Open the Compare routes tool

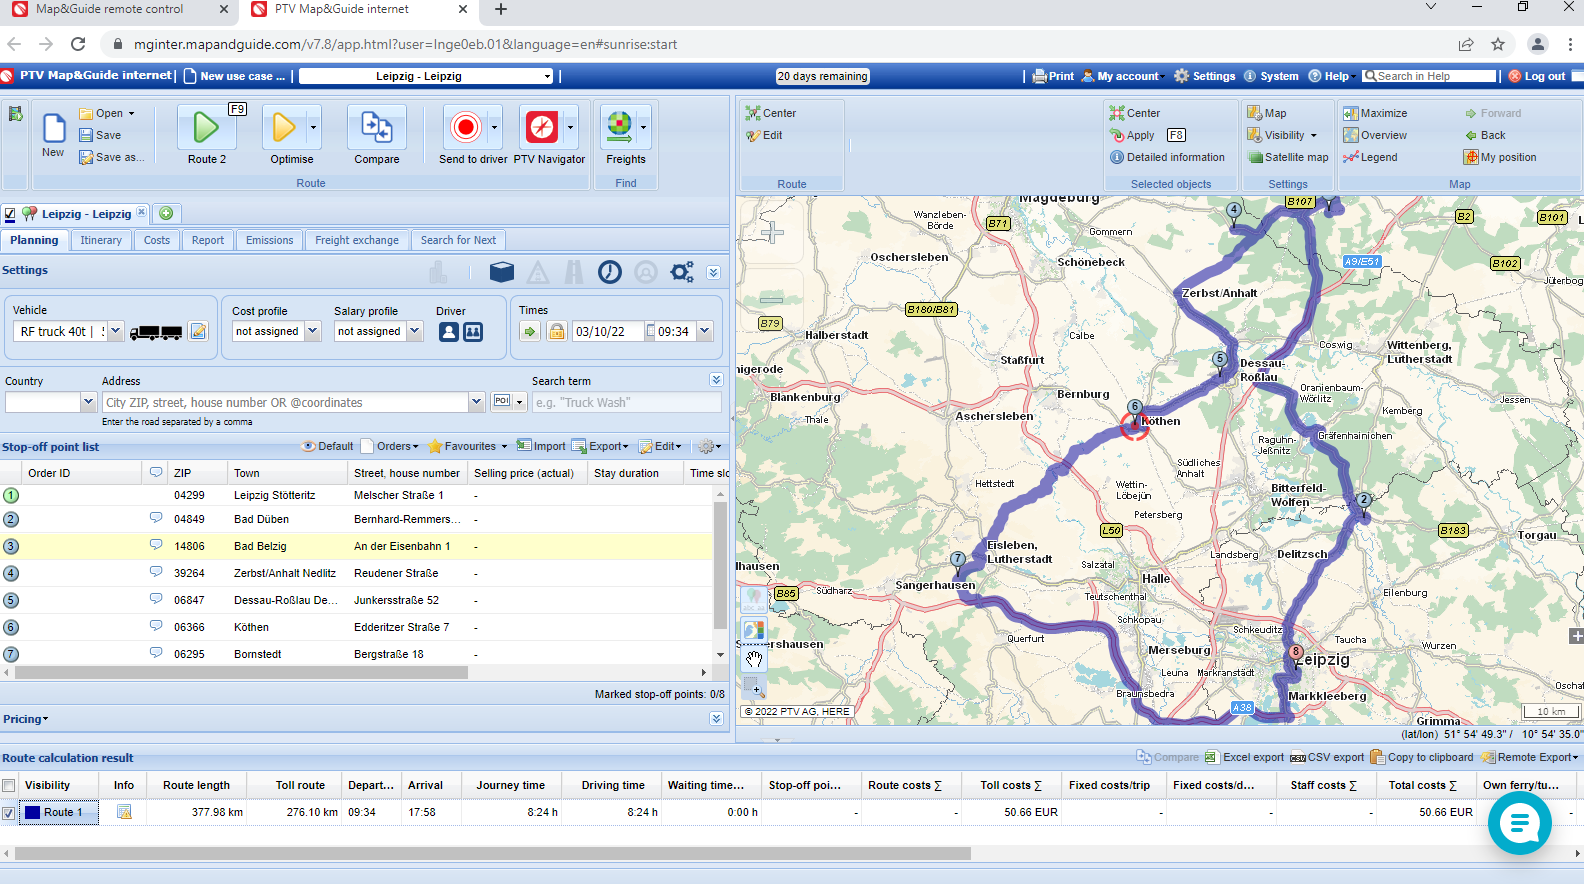(x=376, y=128)
